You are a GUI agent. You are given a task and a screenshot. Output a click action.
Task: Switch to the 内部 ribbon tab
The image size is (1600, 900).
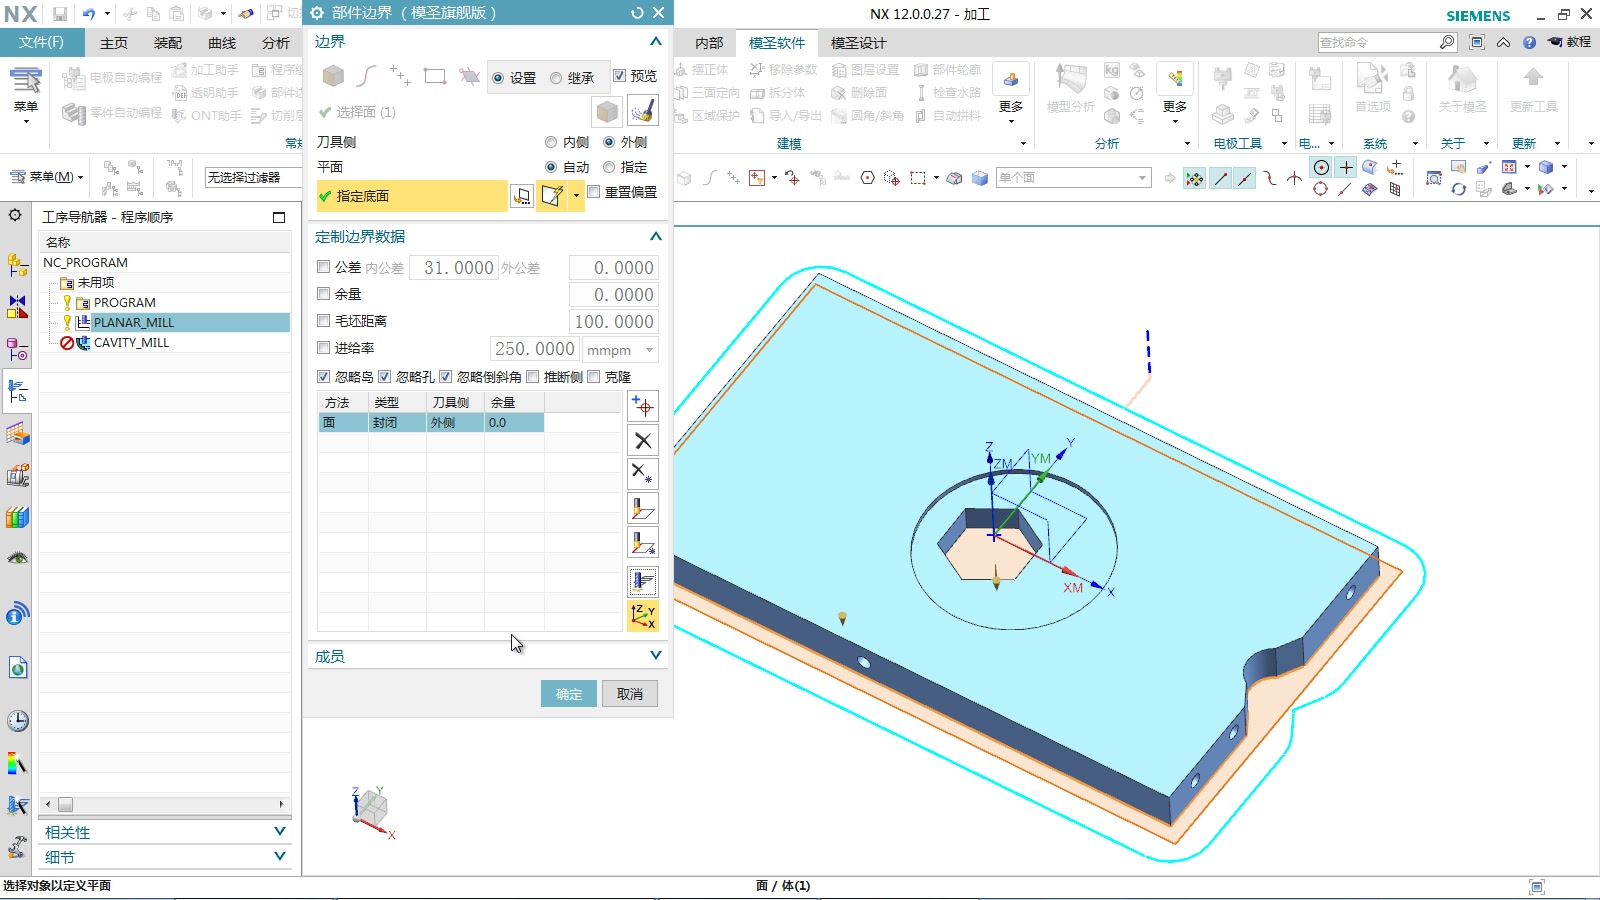[x=709, y=43]
